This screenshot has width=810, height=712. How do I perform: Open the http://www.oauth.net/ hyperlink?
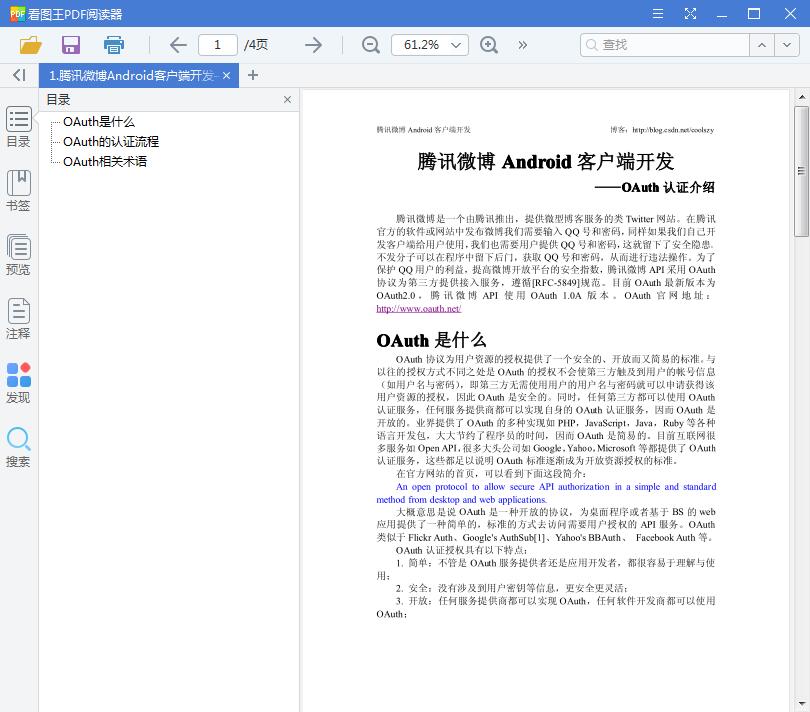pyautogui.click(x=419, y=307)
